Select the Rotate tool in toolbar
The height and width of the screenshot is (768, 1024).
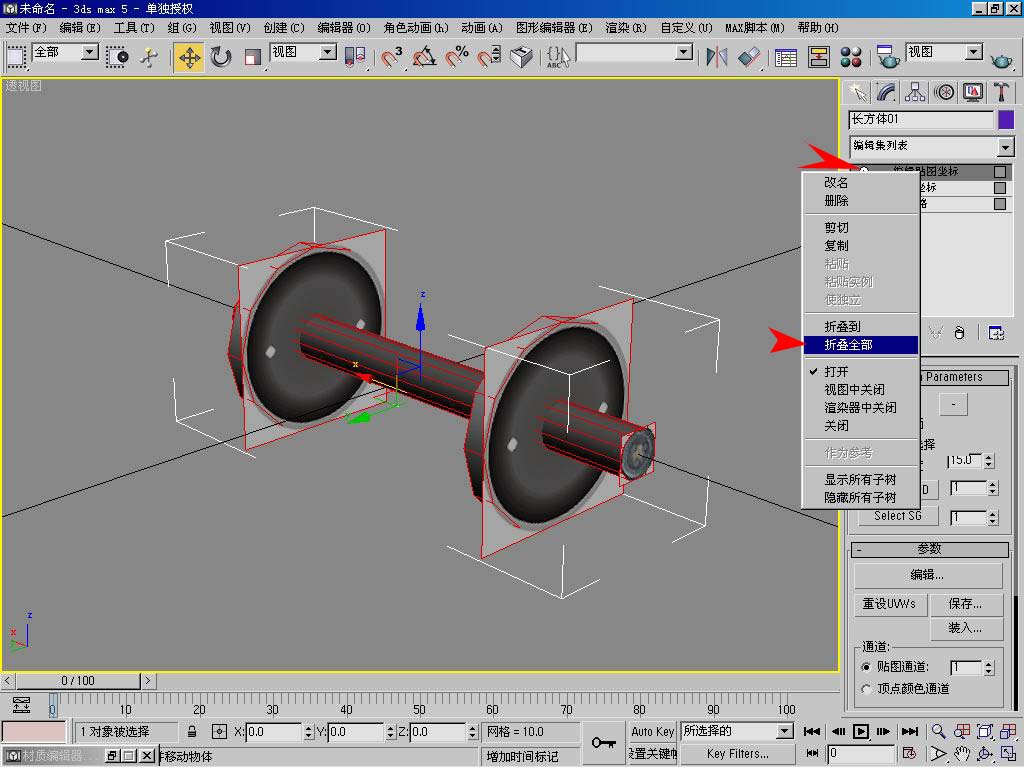click(x=221, y=57)
